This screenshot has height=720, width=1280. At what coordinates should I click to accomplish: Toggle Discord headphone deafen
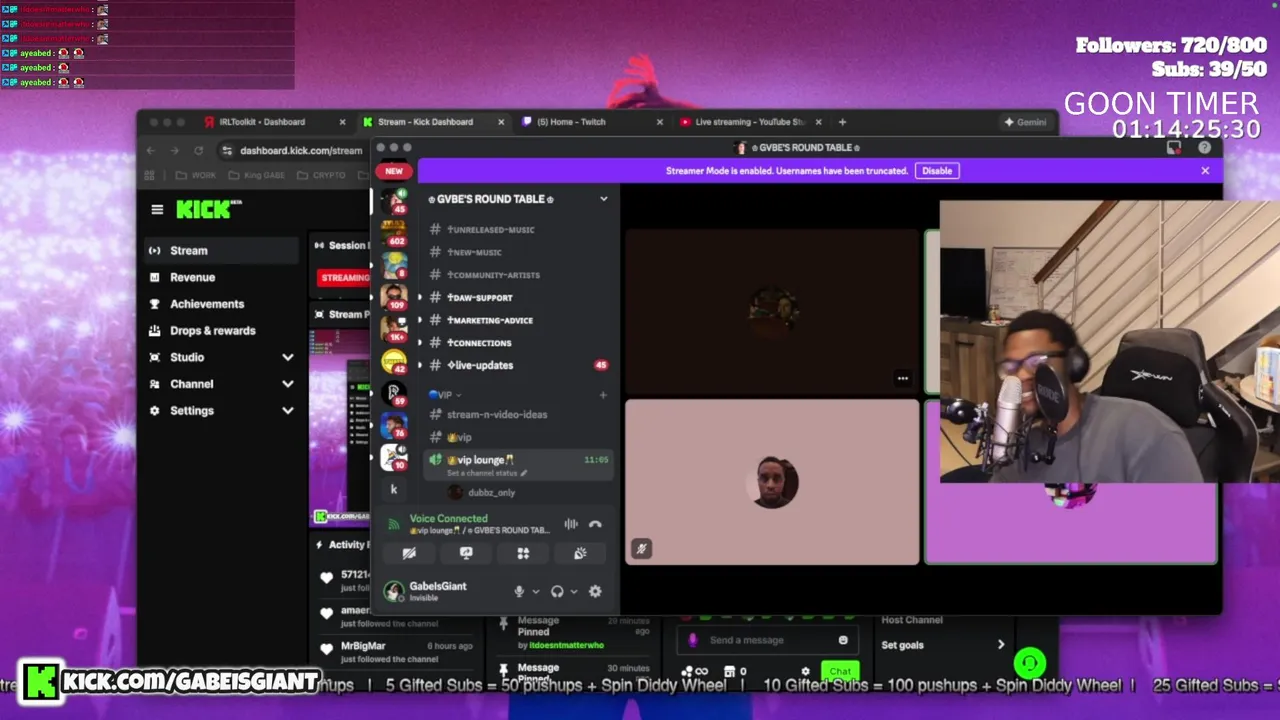(x=557, y=591)
